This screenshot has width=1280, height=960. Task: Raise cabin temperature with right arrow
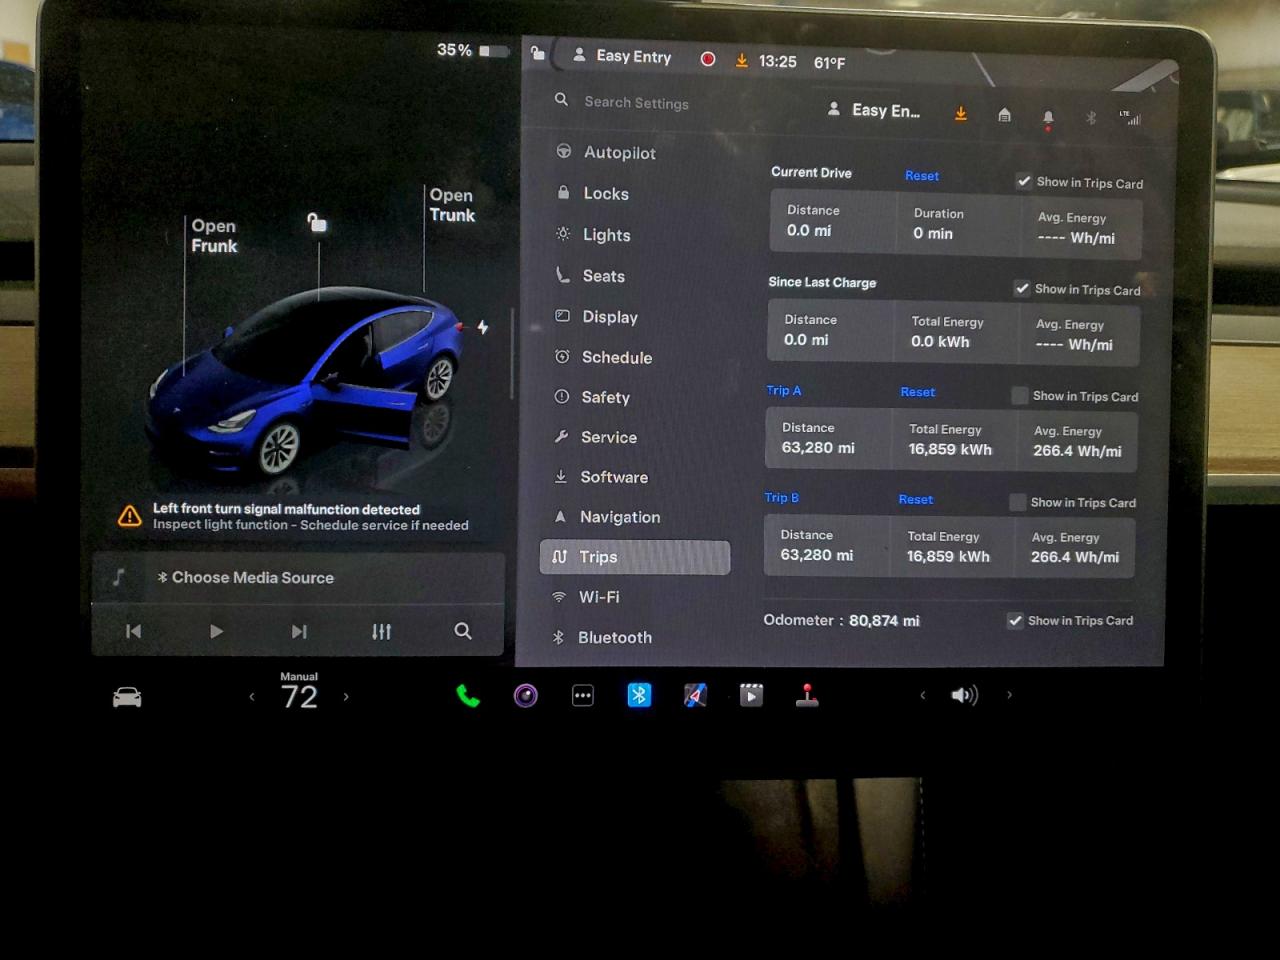point(346,697)
